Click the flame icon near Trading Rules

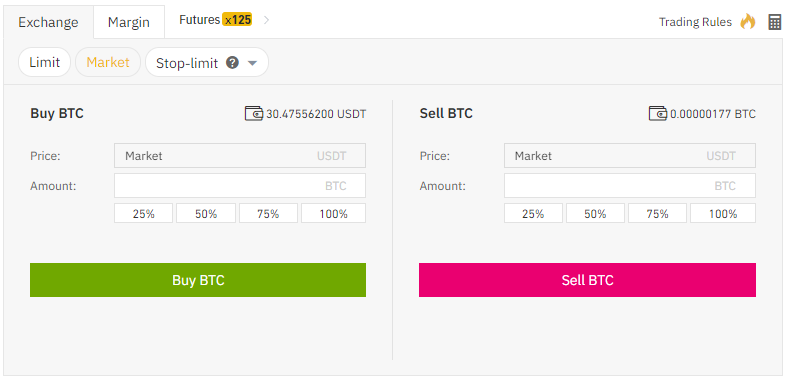(748, 22)
